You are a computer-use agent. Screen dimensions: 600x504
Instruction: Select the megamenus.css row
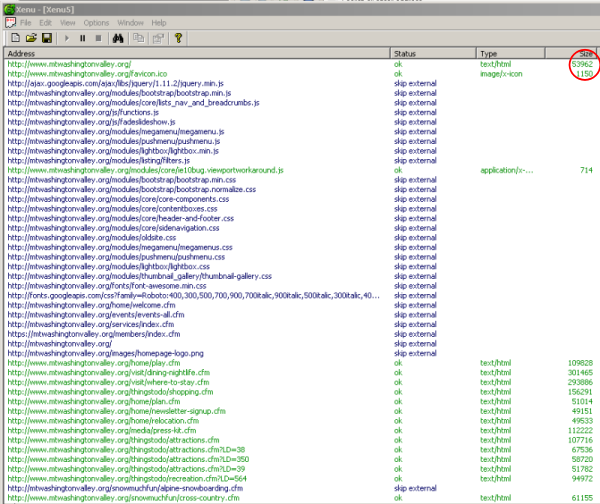pyautogui.click(x=300, y=247)
